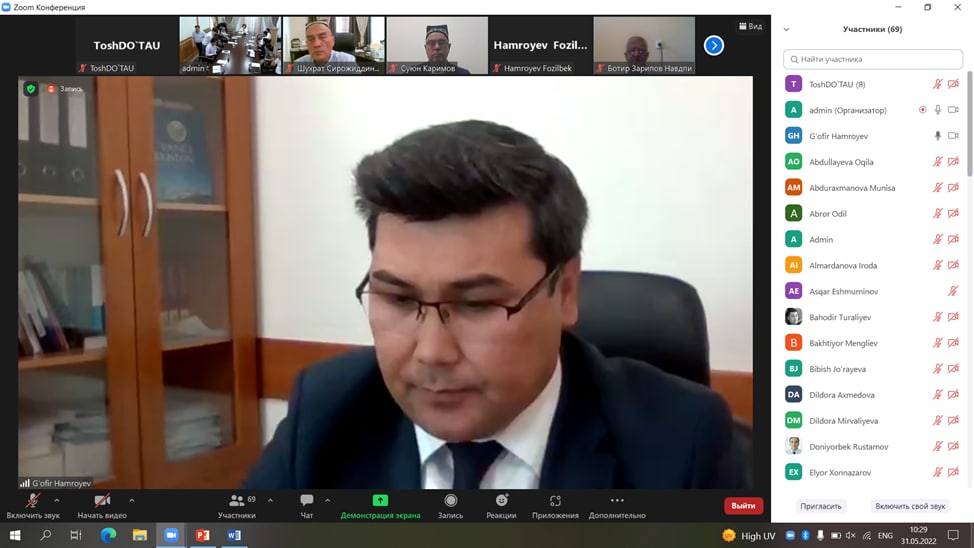Select participant Dildora Mirvaliyeva
The image size is (974, 548).
pos(873,421)
